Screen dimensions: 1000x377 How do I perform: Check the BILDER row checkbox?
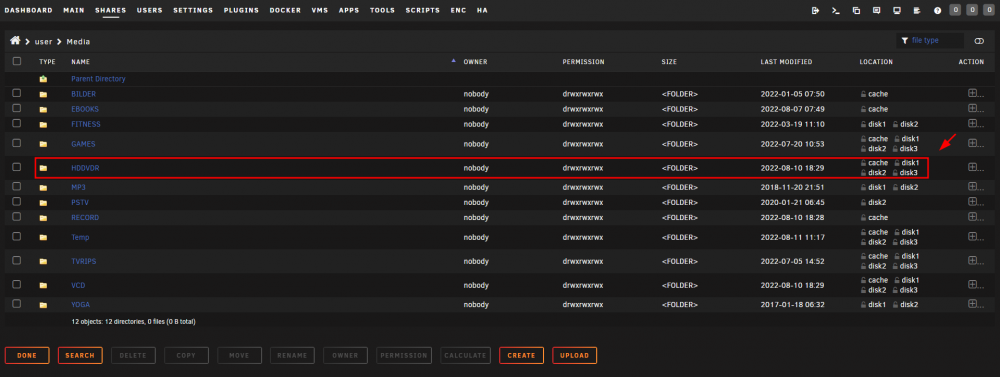pyautogui.click(x=17, y=93)
